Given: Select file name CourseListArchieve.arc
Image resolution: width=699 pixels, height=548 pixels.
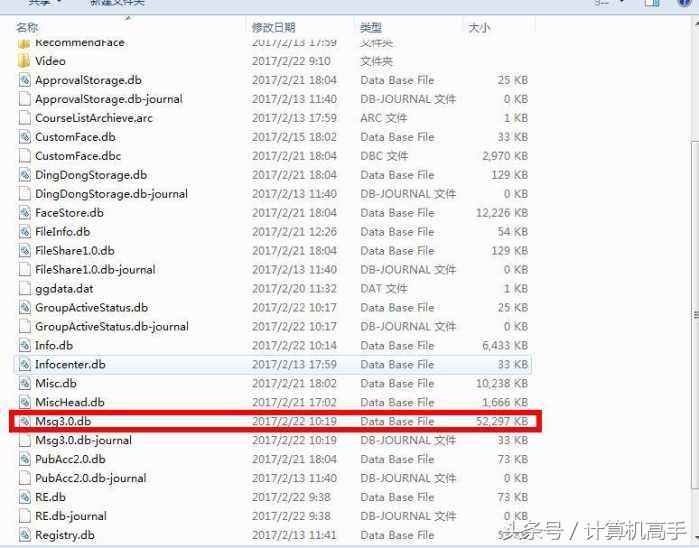Looking at the screenshot, I should (94, 118).
